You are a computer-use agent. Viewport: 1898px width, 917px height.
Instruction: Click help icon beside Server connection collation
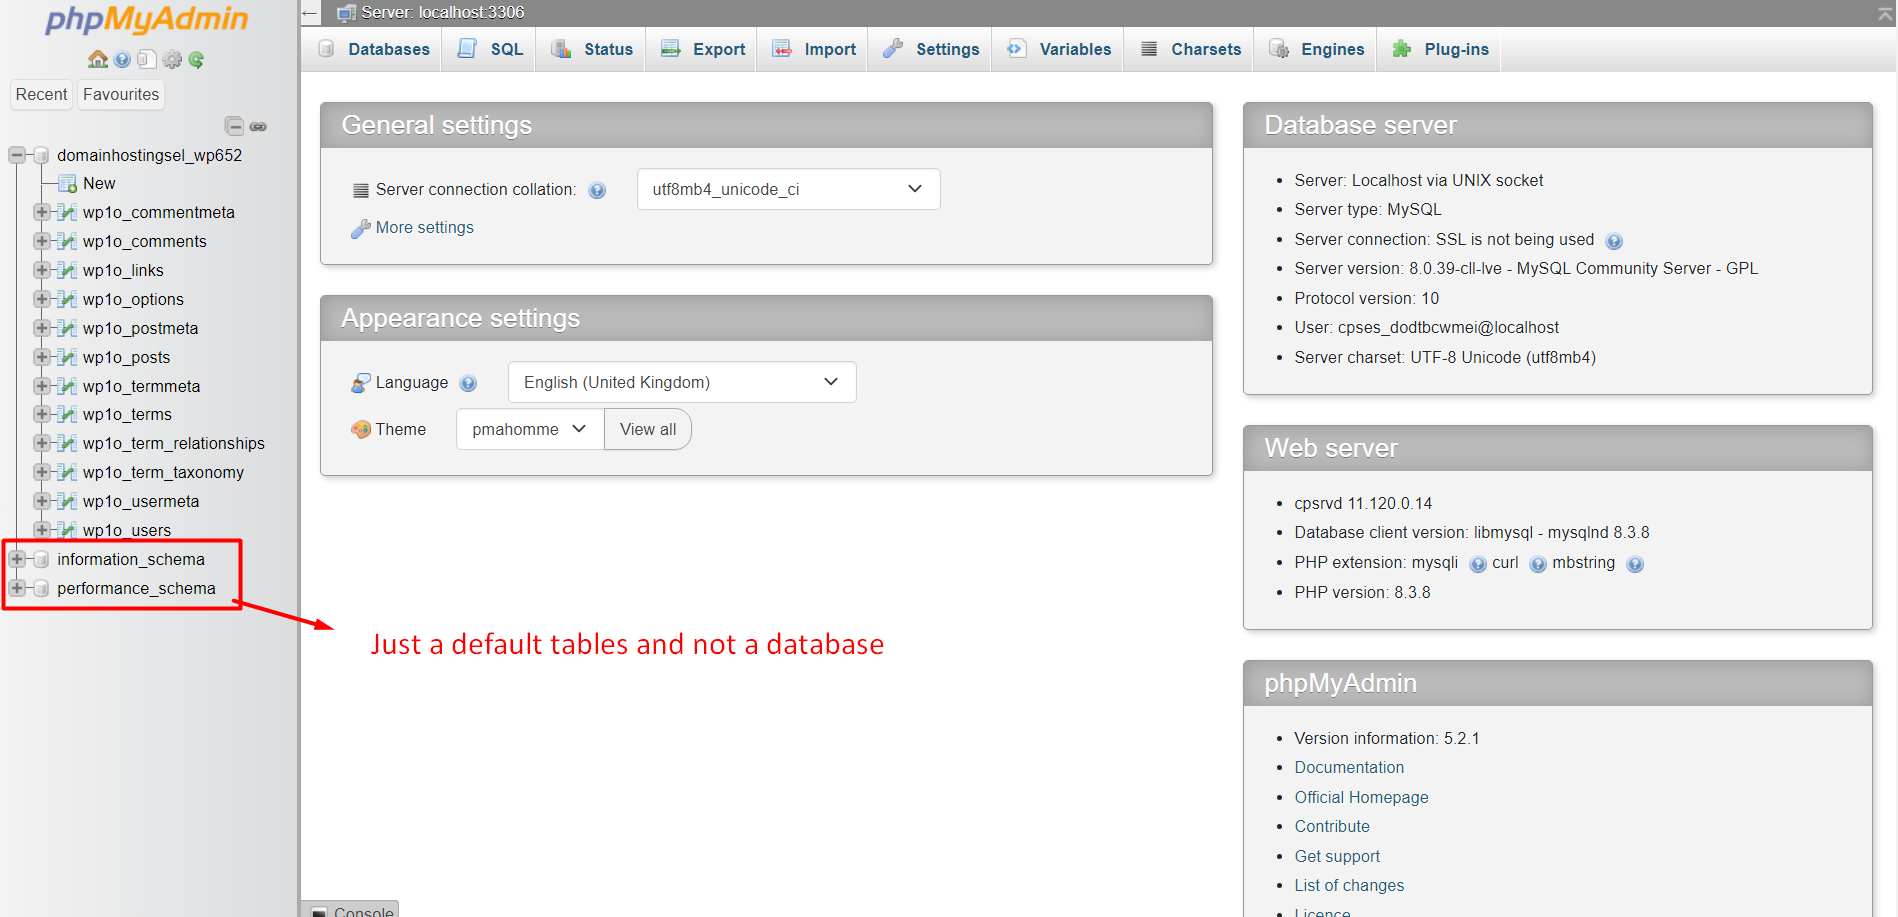[597, 190]
